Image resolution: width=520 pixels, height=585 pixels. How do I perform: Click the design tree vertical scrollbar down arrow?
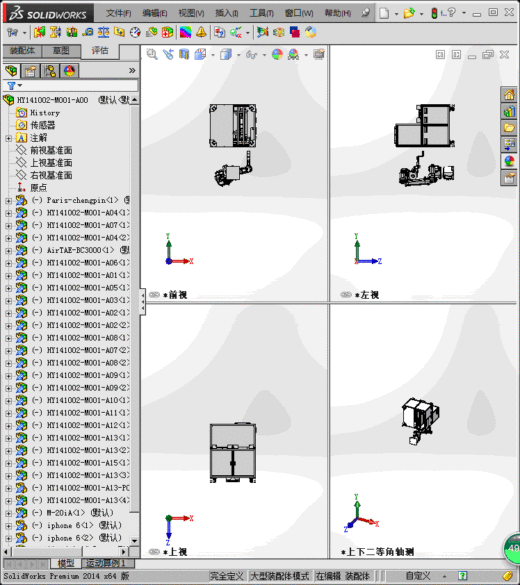point(134,540)
